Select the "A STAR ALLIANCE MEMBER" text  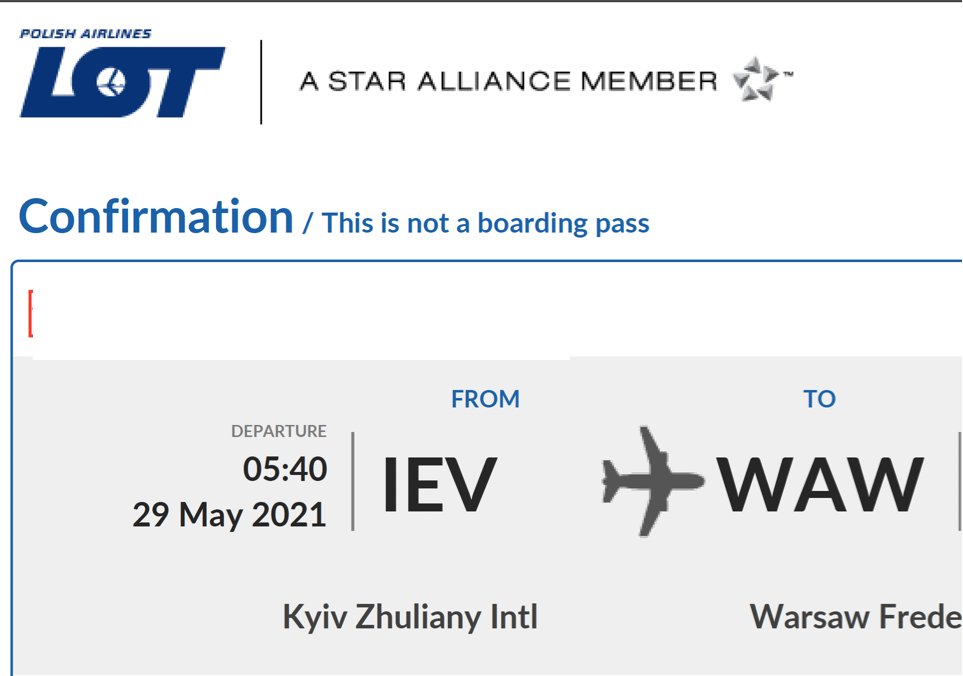point(508,82)
